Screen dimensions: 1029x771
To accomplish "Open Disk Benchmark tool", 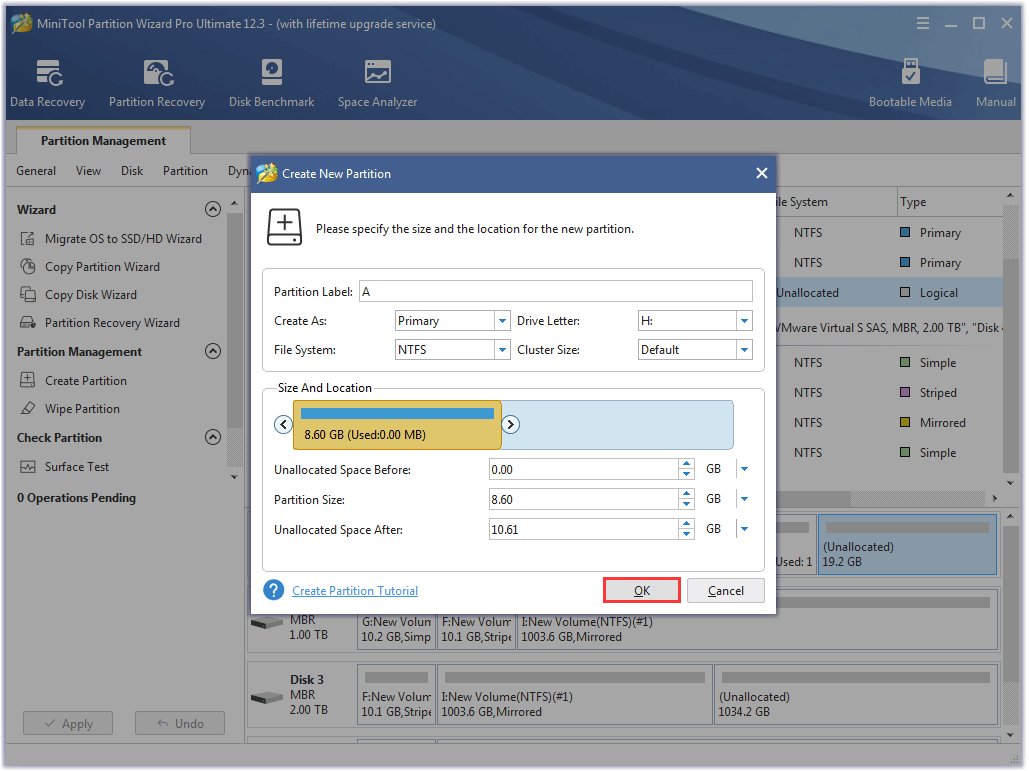I will 271,83.
